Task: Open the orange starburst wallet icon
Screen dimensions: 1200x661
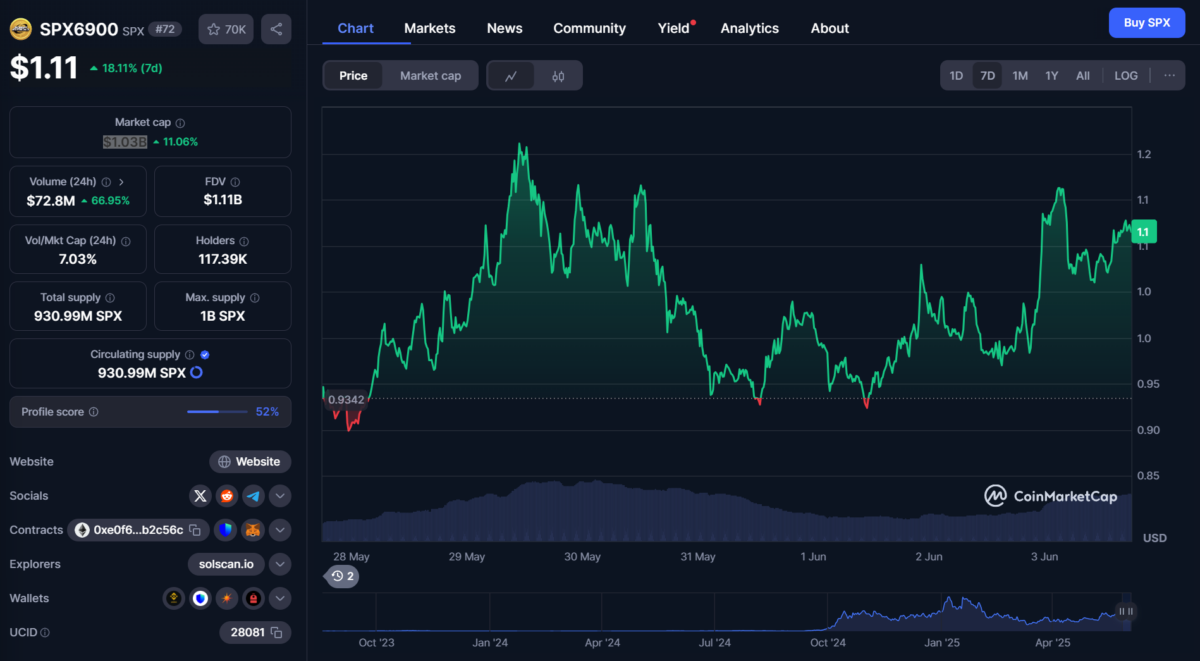Action: (227, 598)
